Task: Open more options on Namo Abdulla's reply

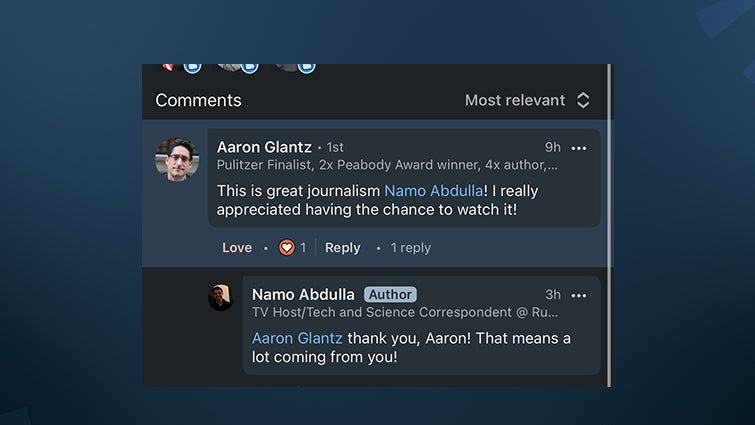Action: (578, 295)
